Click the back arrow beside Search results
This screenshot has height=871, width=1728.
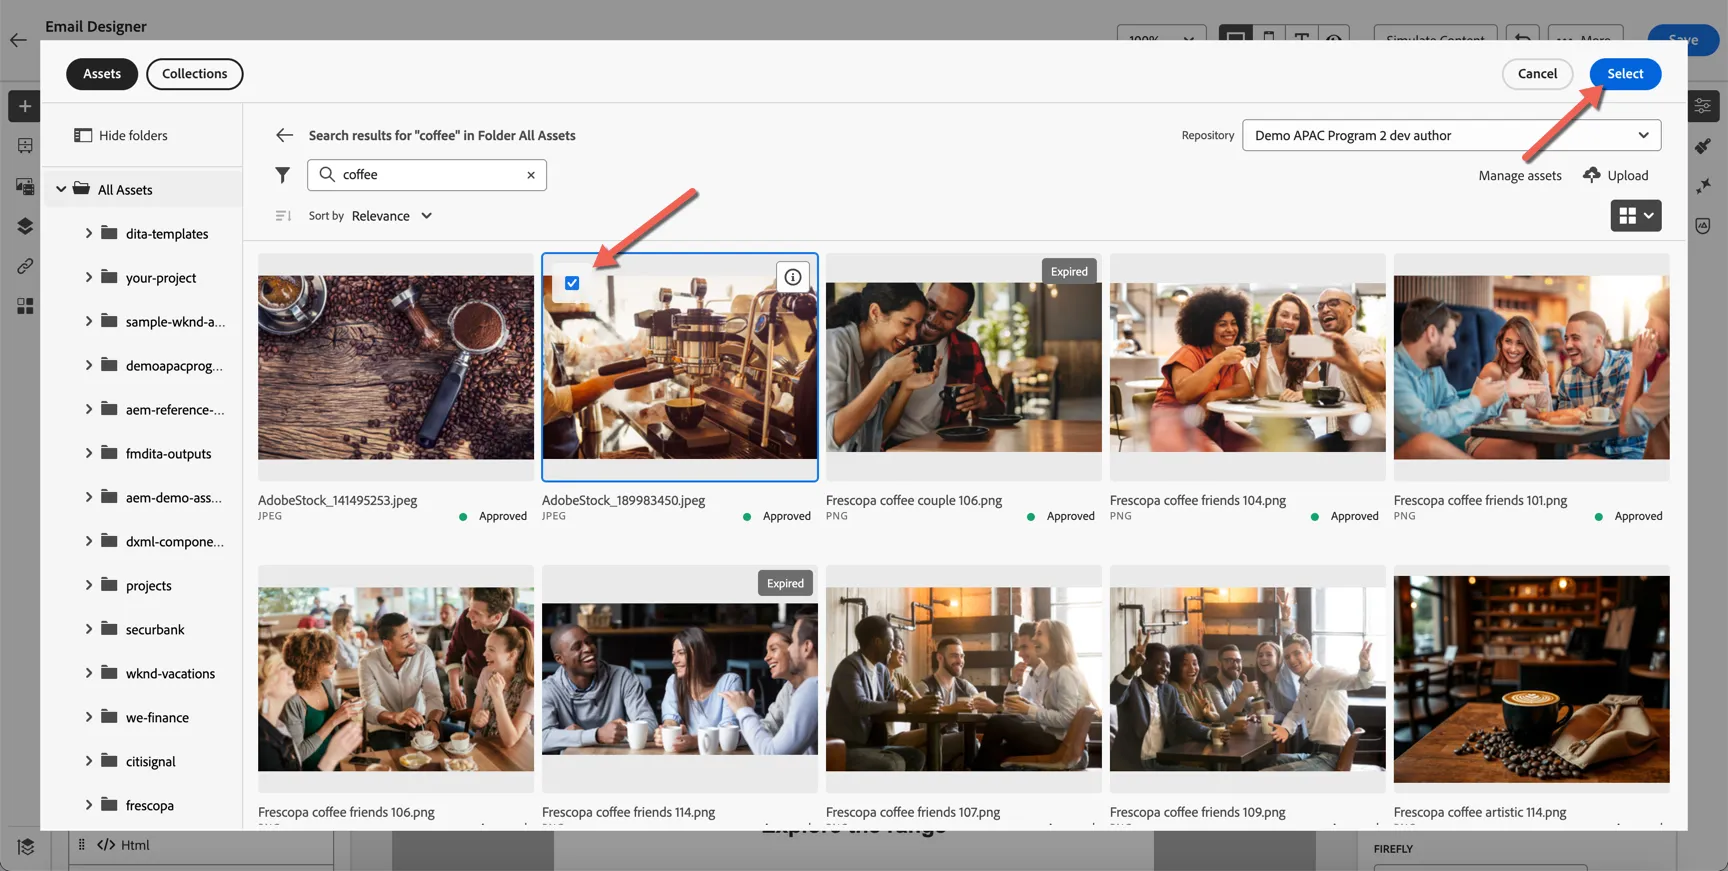[284, 135]
